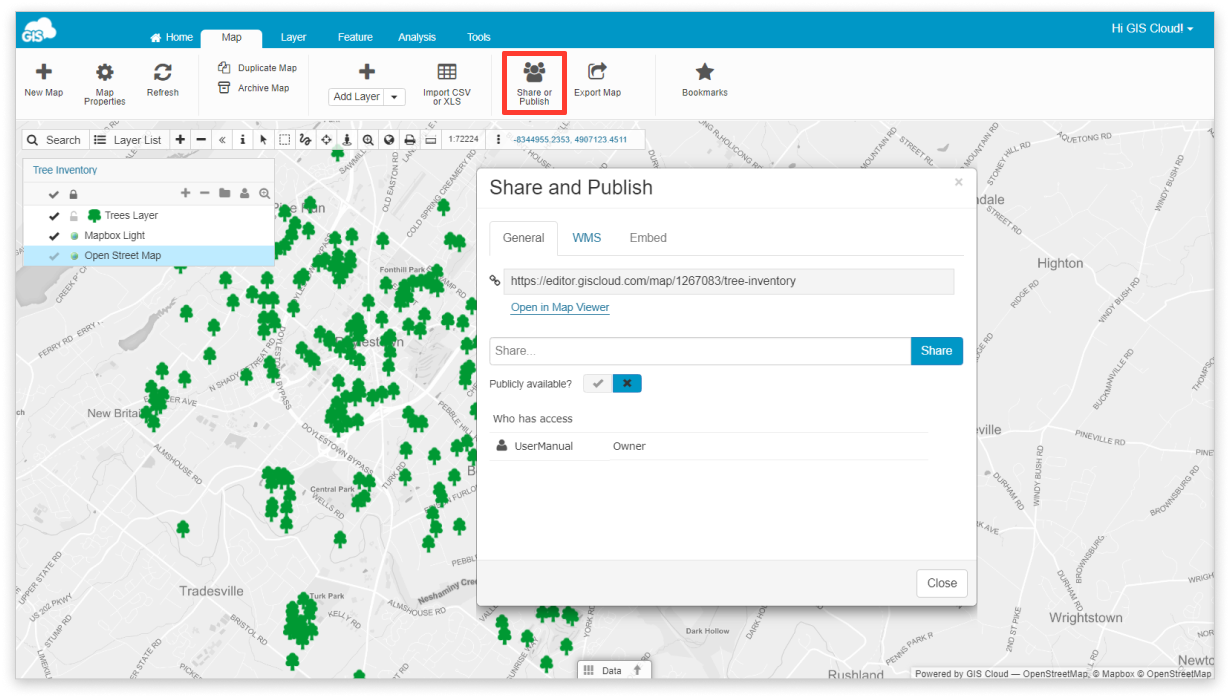Click Import CSV or XLS
Image resolution: width=1230 pixels, height=699 pixels.
446,83
